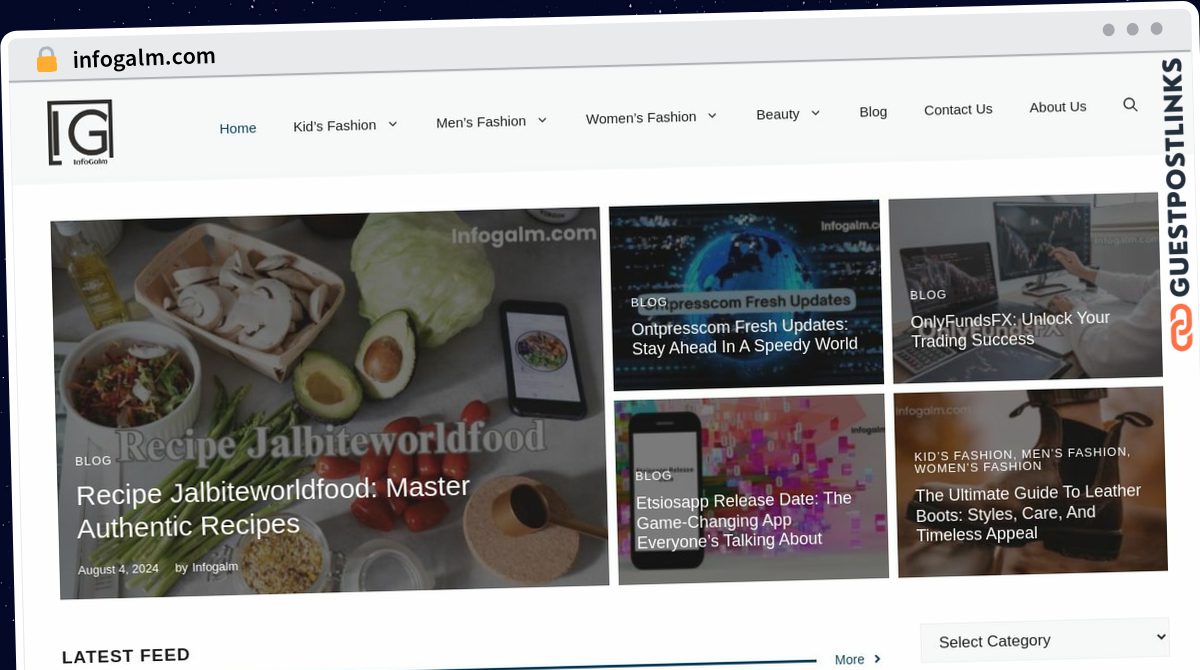
Task: Go to the Home menu item
Action: 238,128
